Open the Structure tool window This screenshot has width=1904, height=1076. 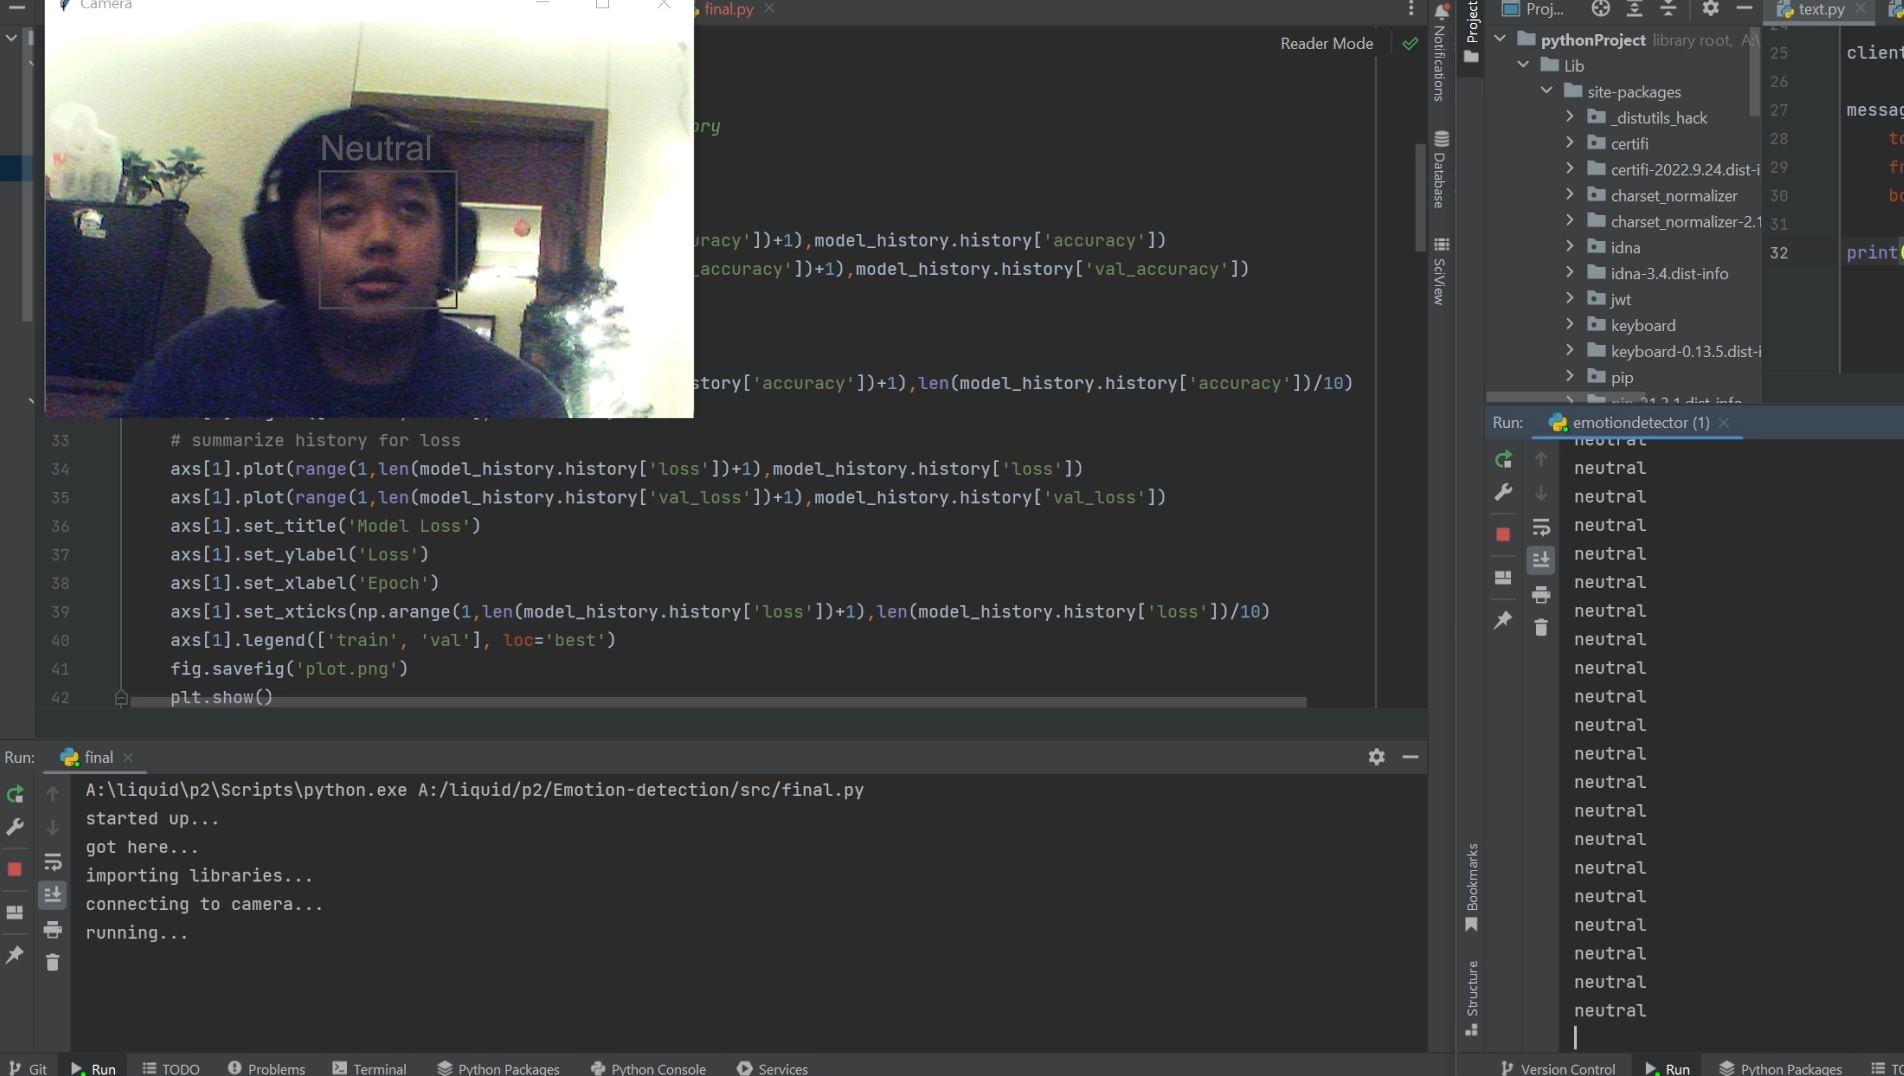tap(1471, 998)
